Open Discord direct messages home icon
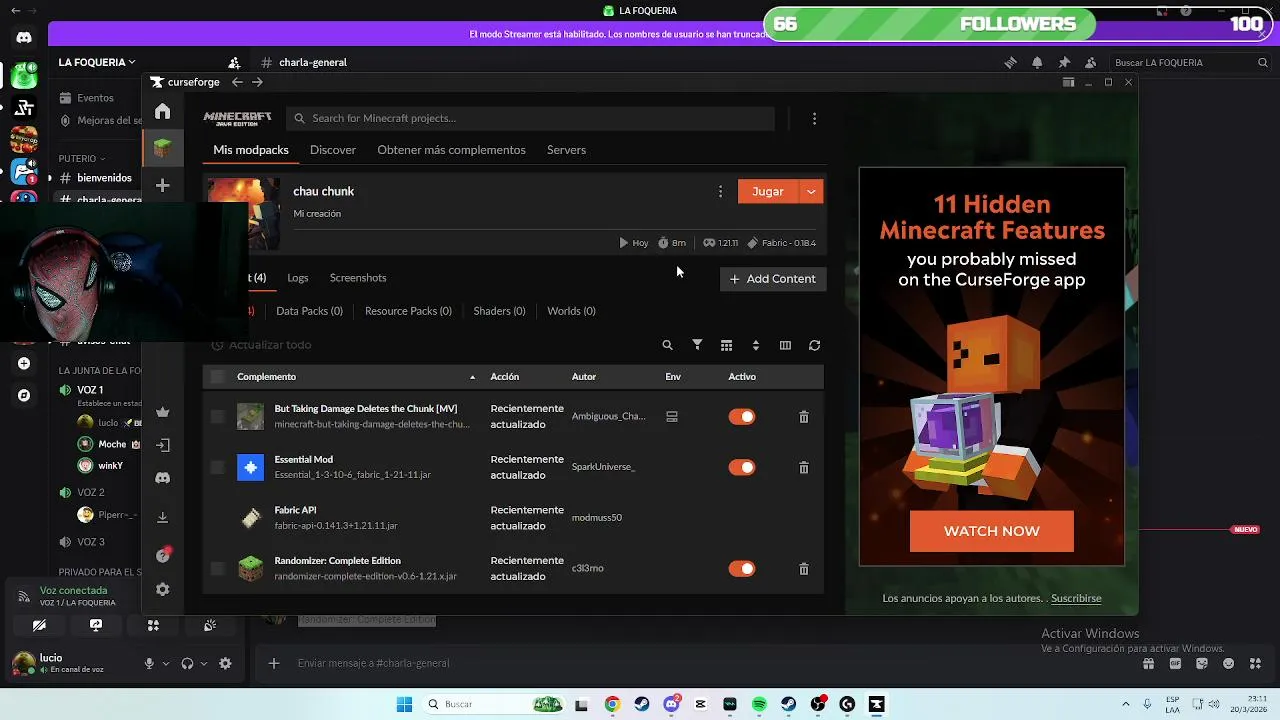The height and width of the screenshot is (720, 1280). [24, 38]
